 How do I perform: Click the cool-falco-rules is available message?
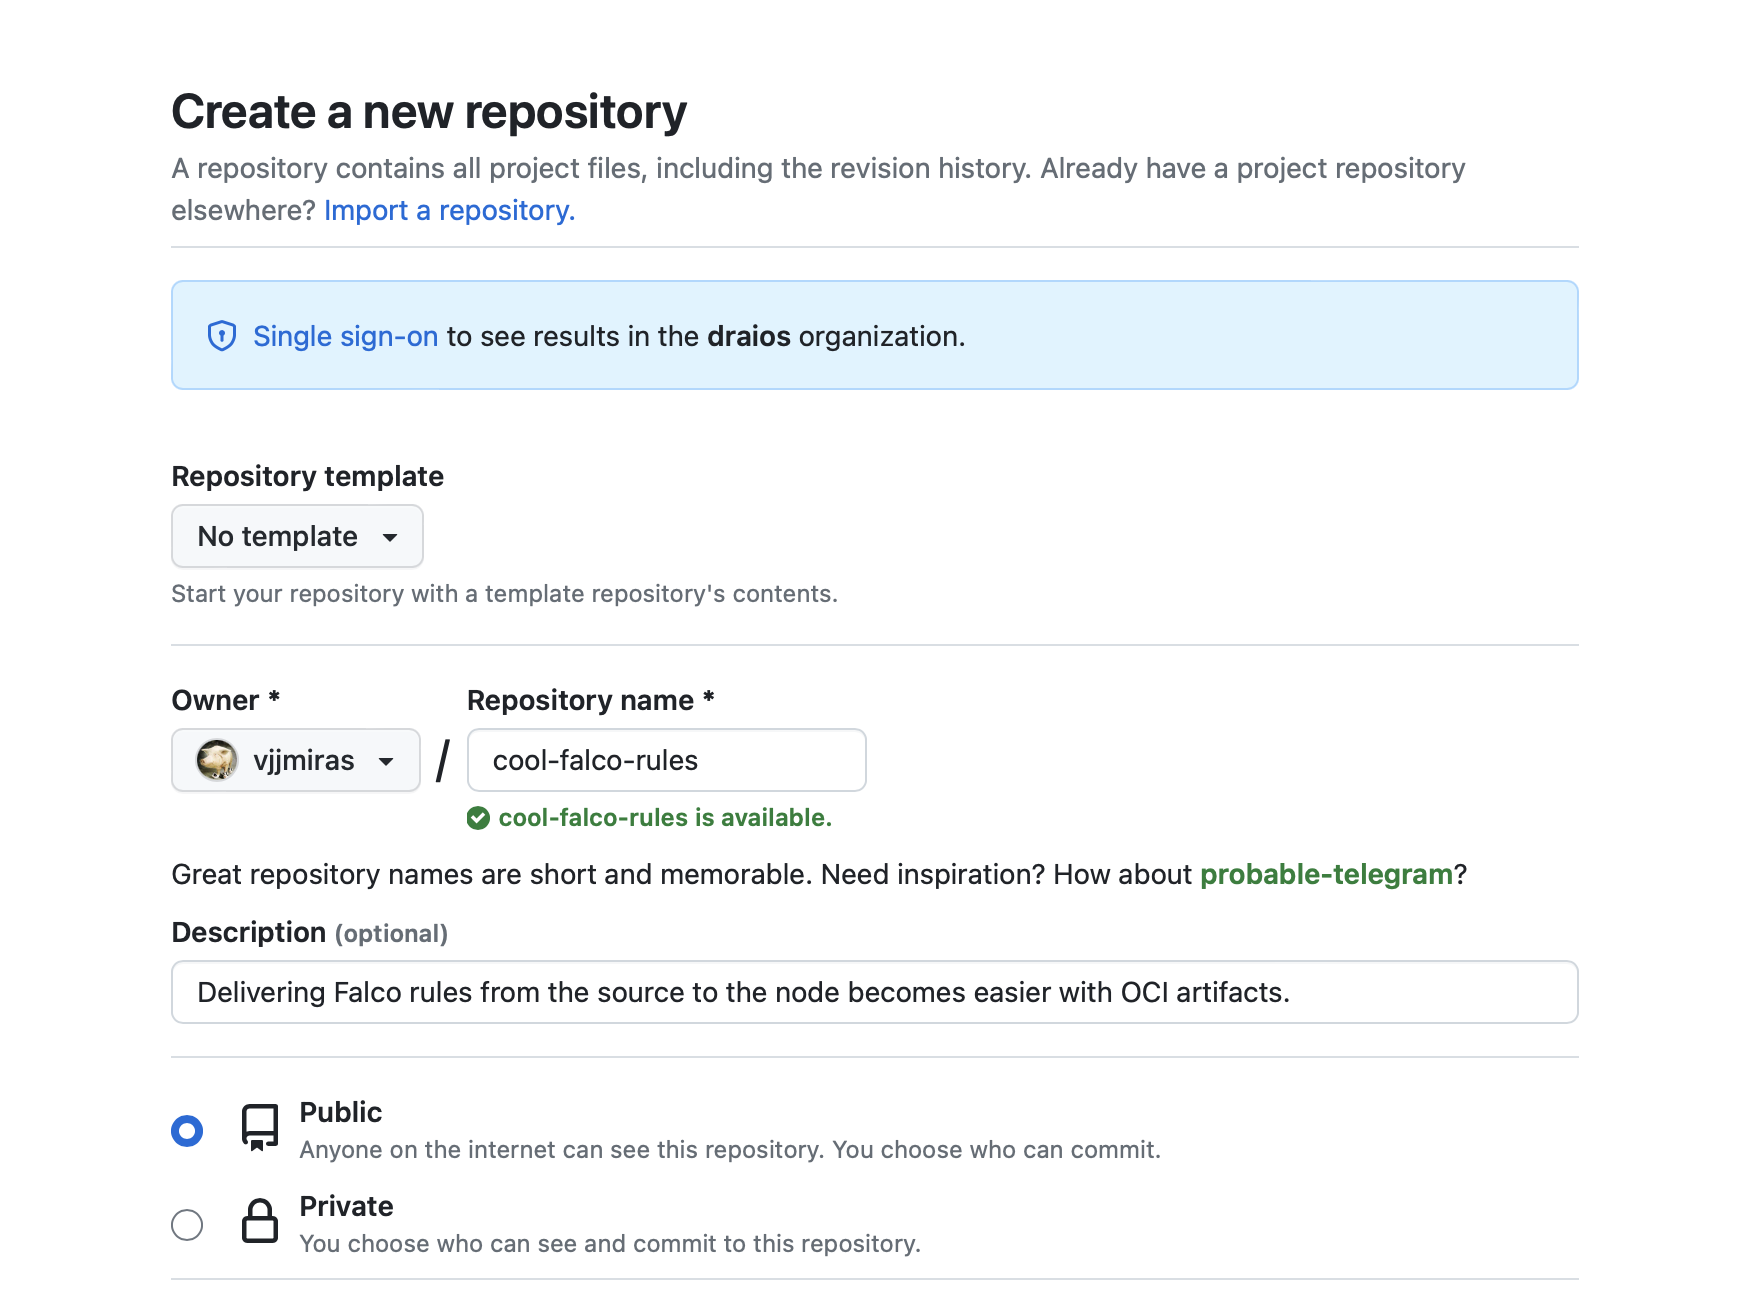pos(664,818)
